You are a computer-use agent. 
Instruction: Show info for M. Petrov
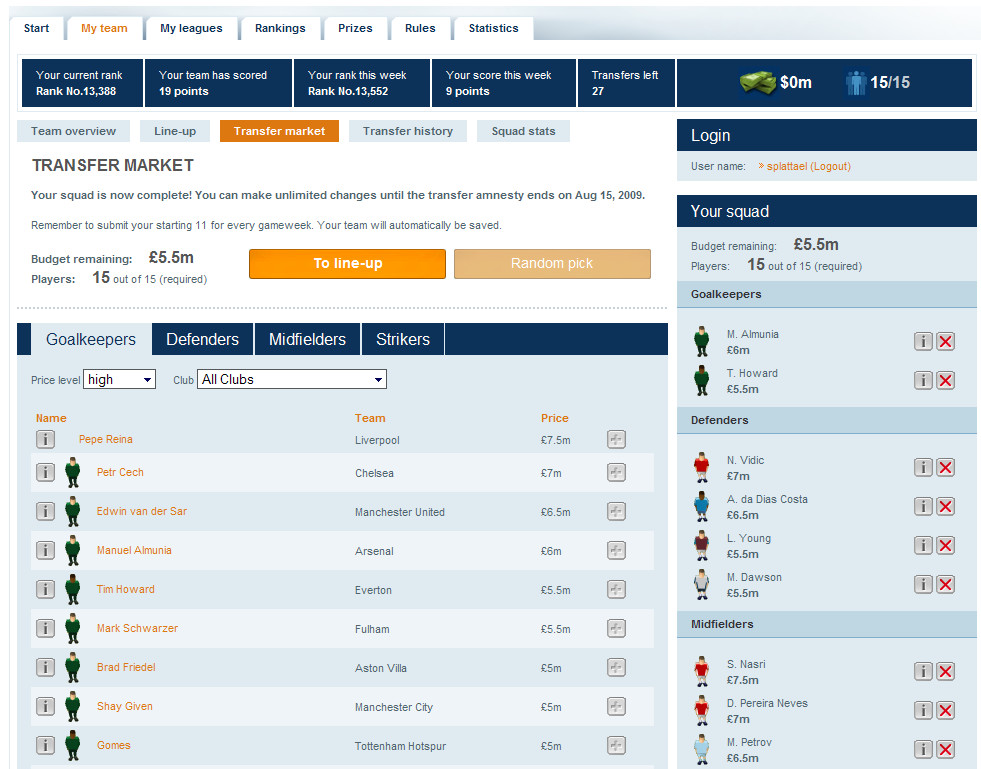pyautogui.click(x=923, y=749)
